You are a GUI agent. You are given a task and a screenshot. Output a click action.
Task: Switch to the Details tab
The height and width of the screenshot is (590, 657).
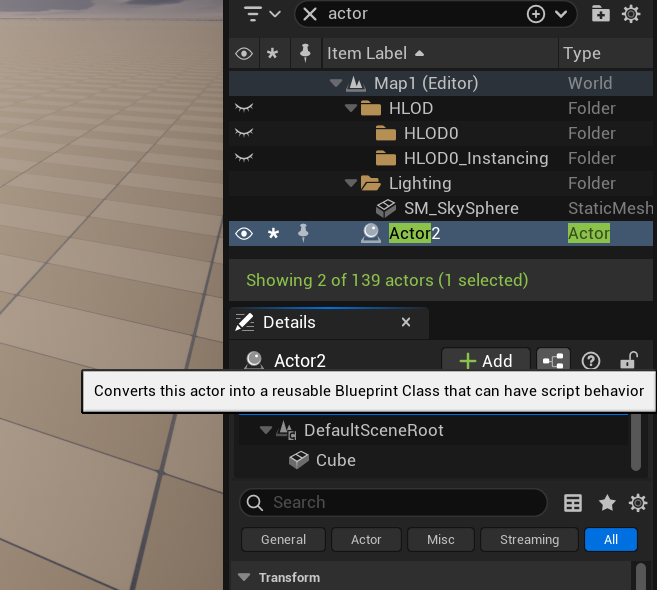tap(289, 322)
